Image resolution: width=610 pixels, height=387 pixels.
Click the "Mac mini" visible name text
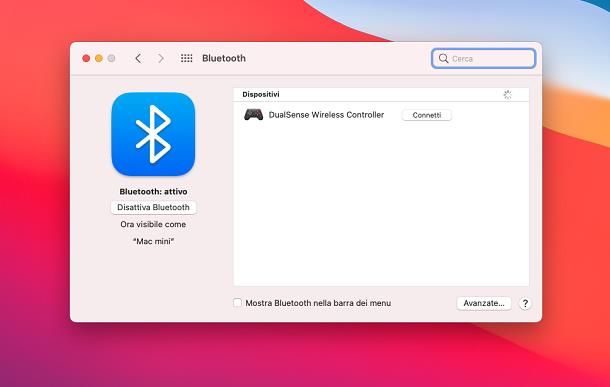pos(153,241)
